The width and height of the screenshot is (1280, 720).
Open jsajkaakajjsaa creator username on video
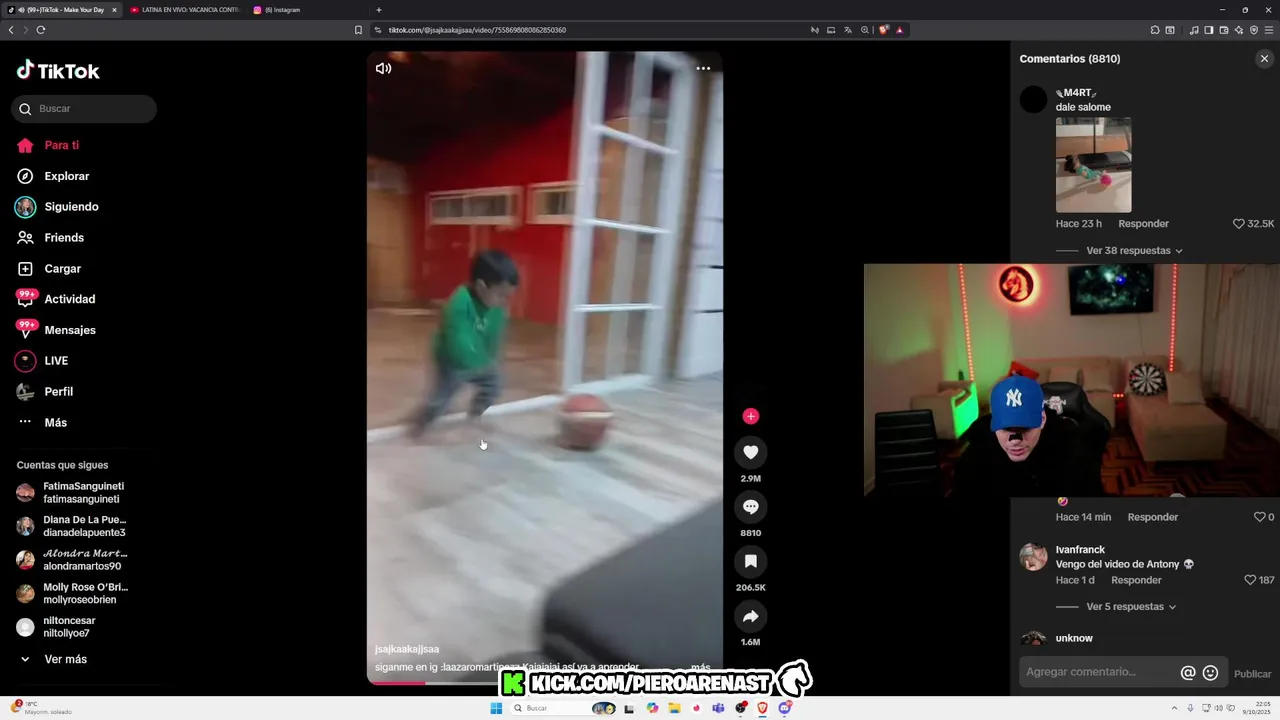[x=407, y=649]
